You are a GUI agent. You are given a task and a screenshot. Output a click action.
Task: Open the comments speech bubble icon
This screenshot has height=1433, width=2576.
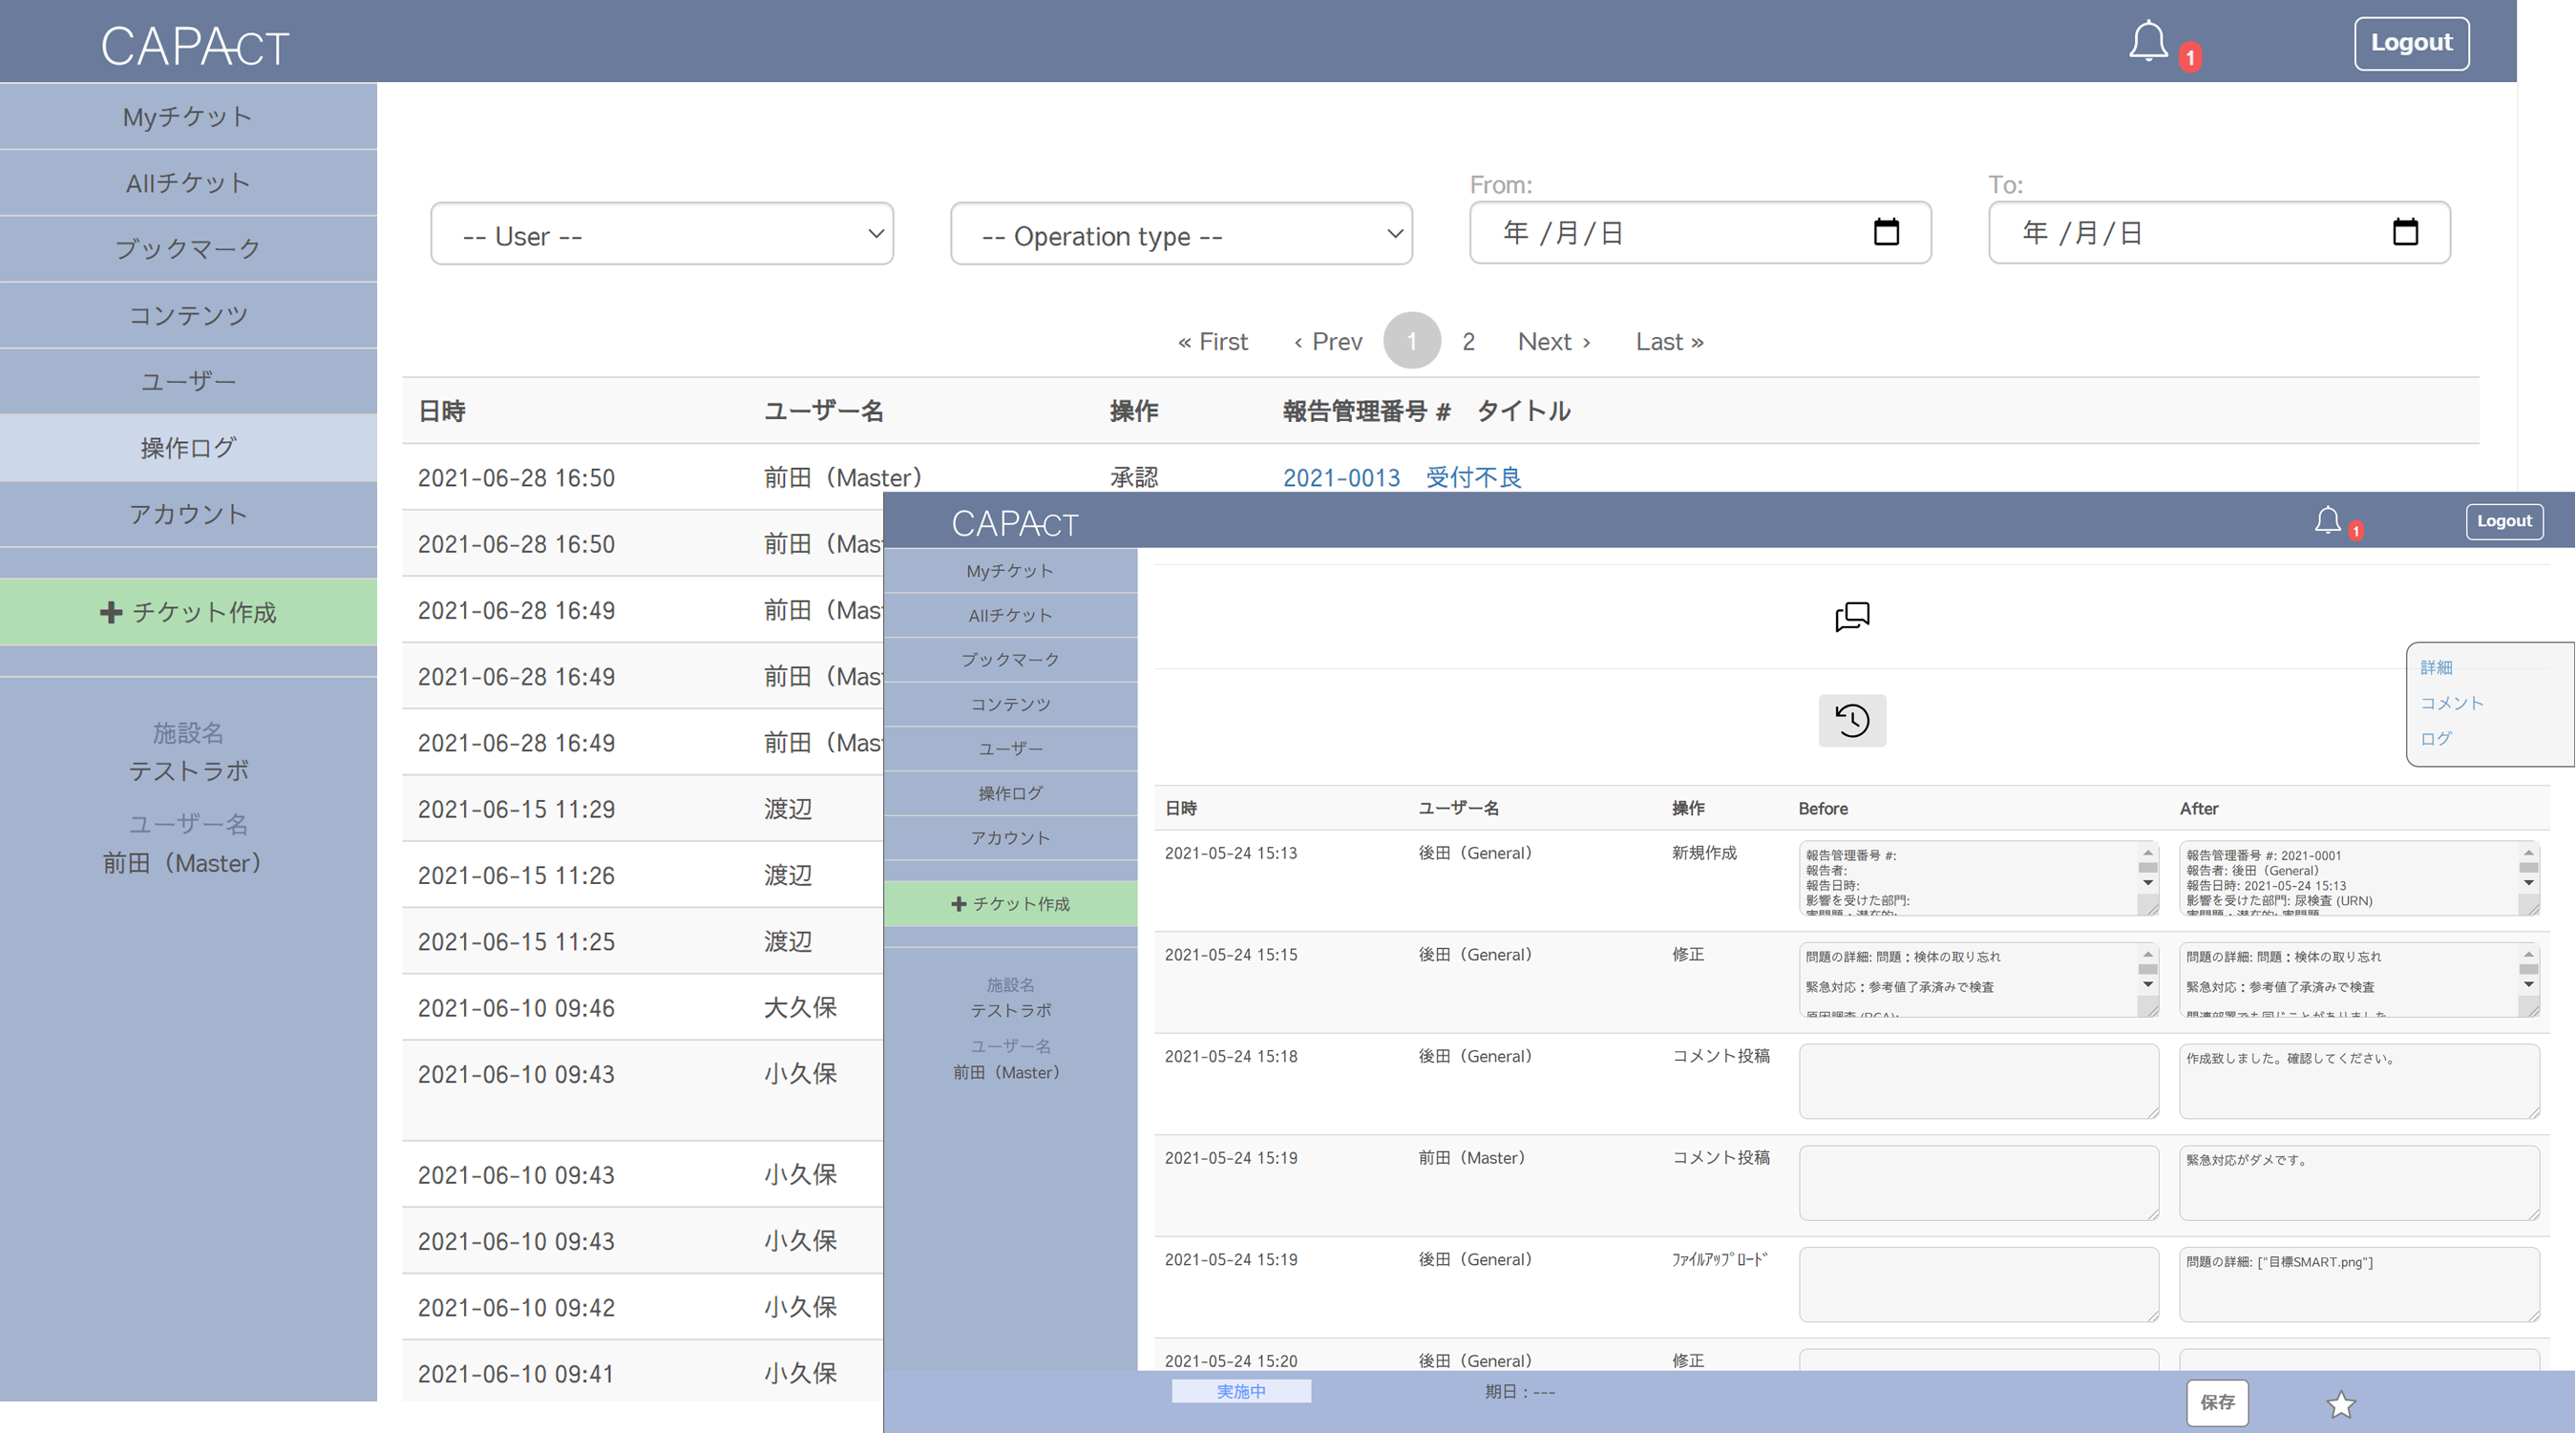(x=1851, y=616)
